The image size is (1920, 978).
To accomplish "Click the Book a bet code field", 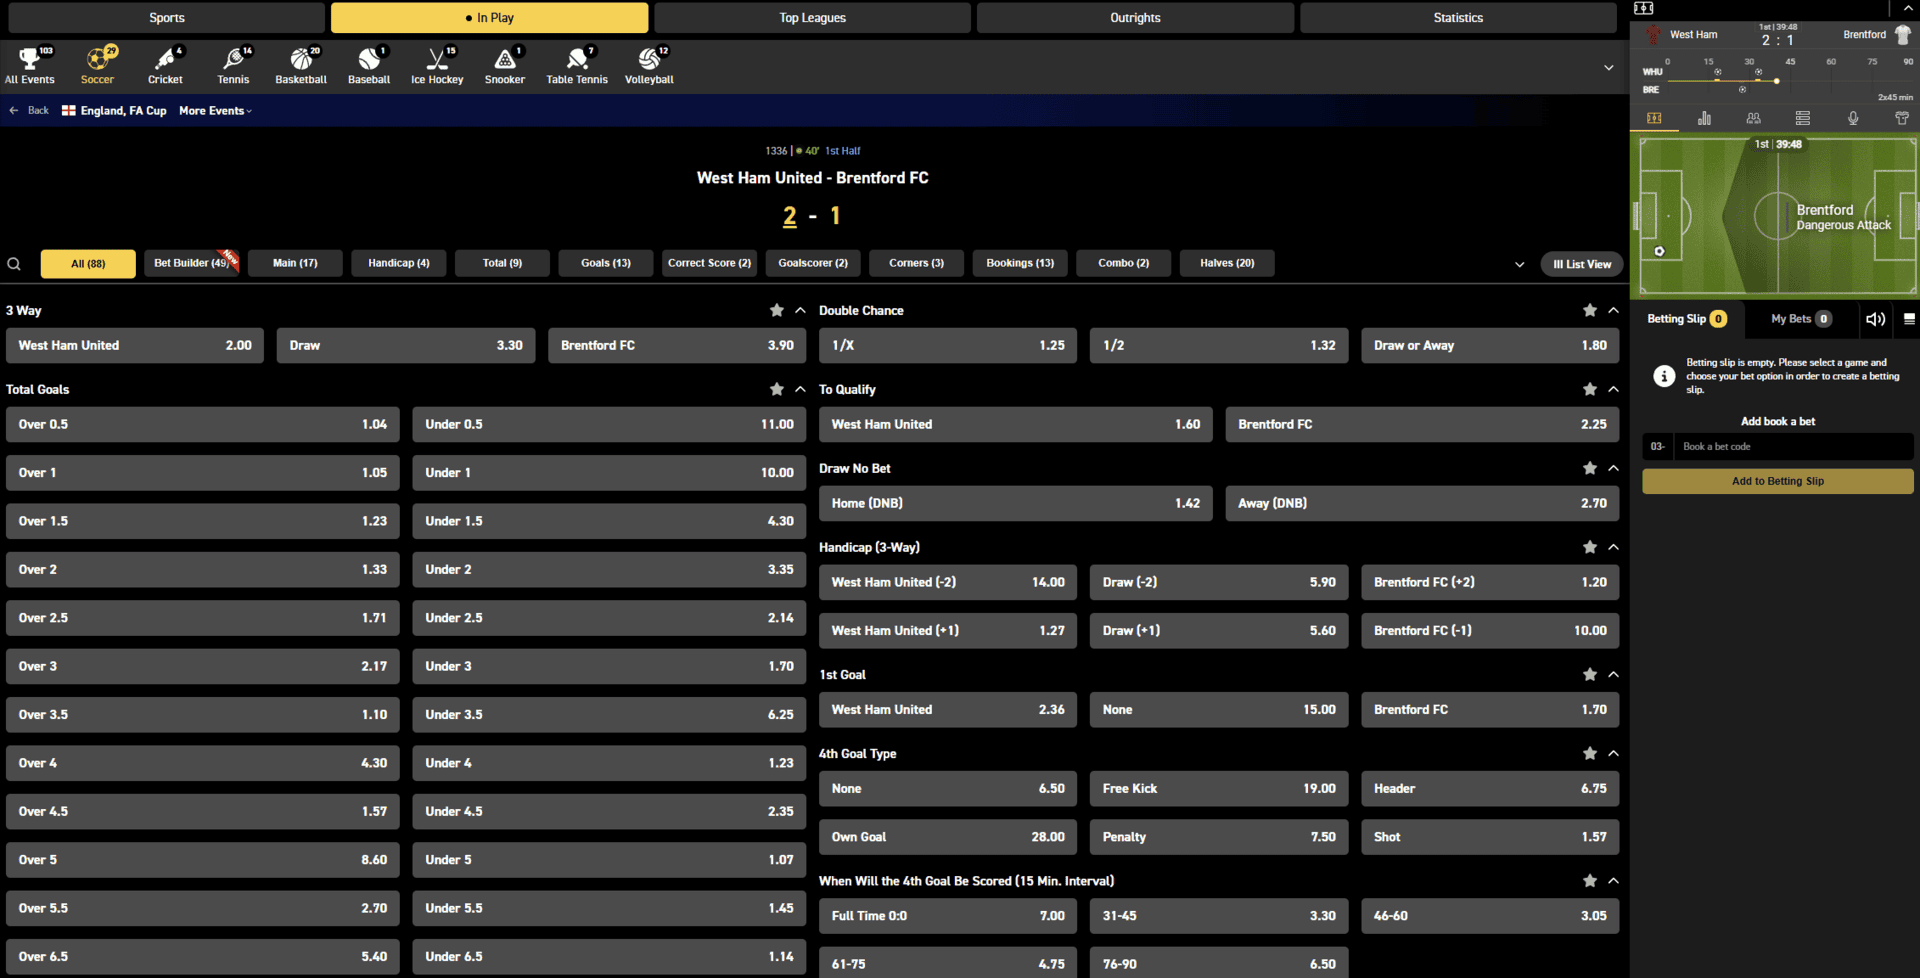I will click(1794, 447).
